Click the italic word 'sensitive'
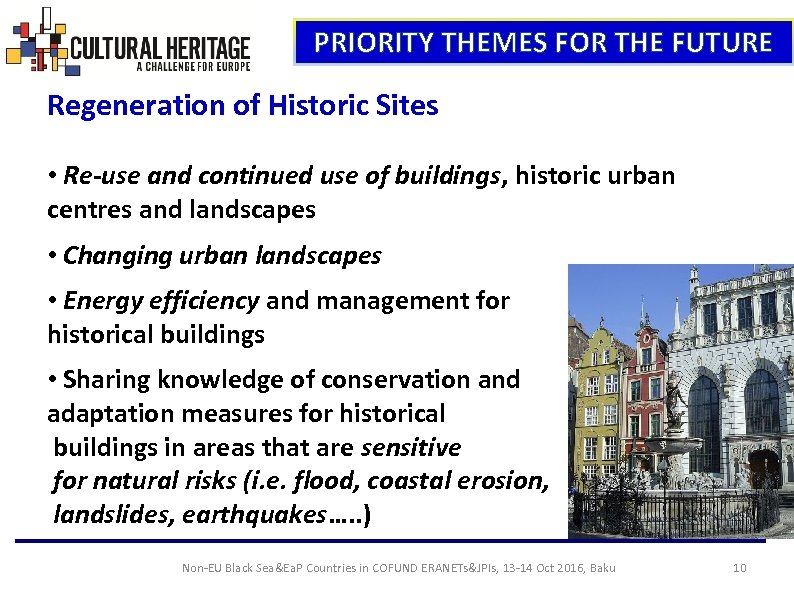794x595 pixels. pyautogui.click(x=411, y=447)
